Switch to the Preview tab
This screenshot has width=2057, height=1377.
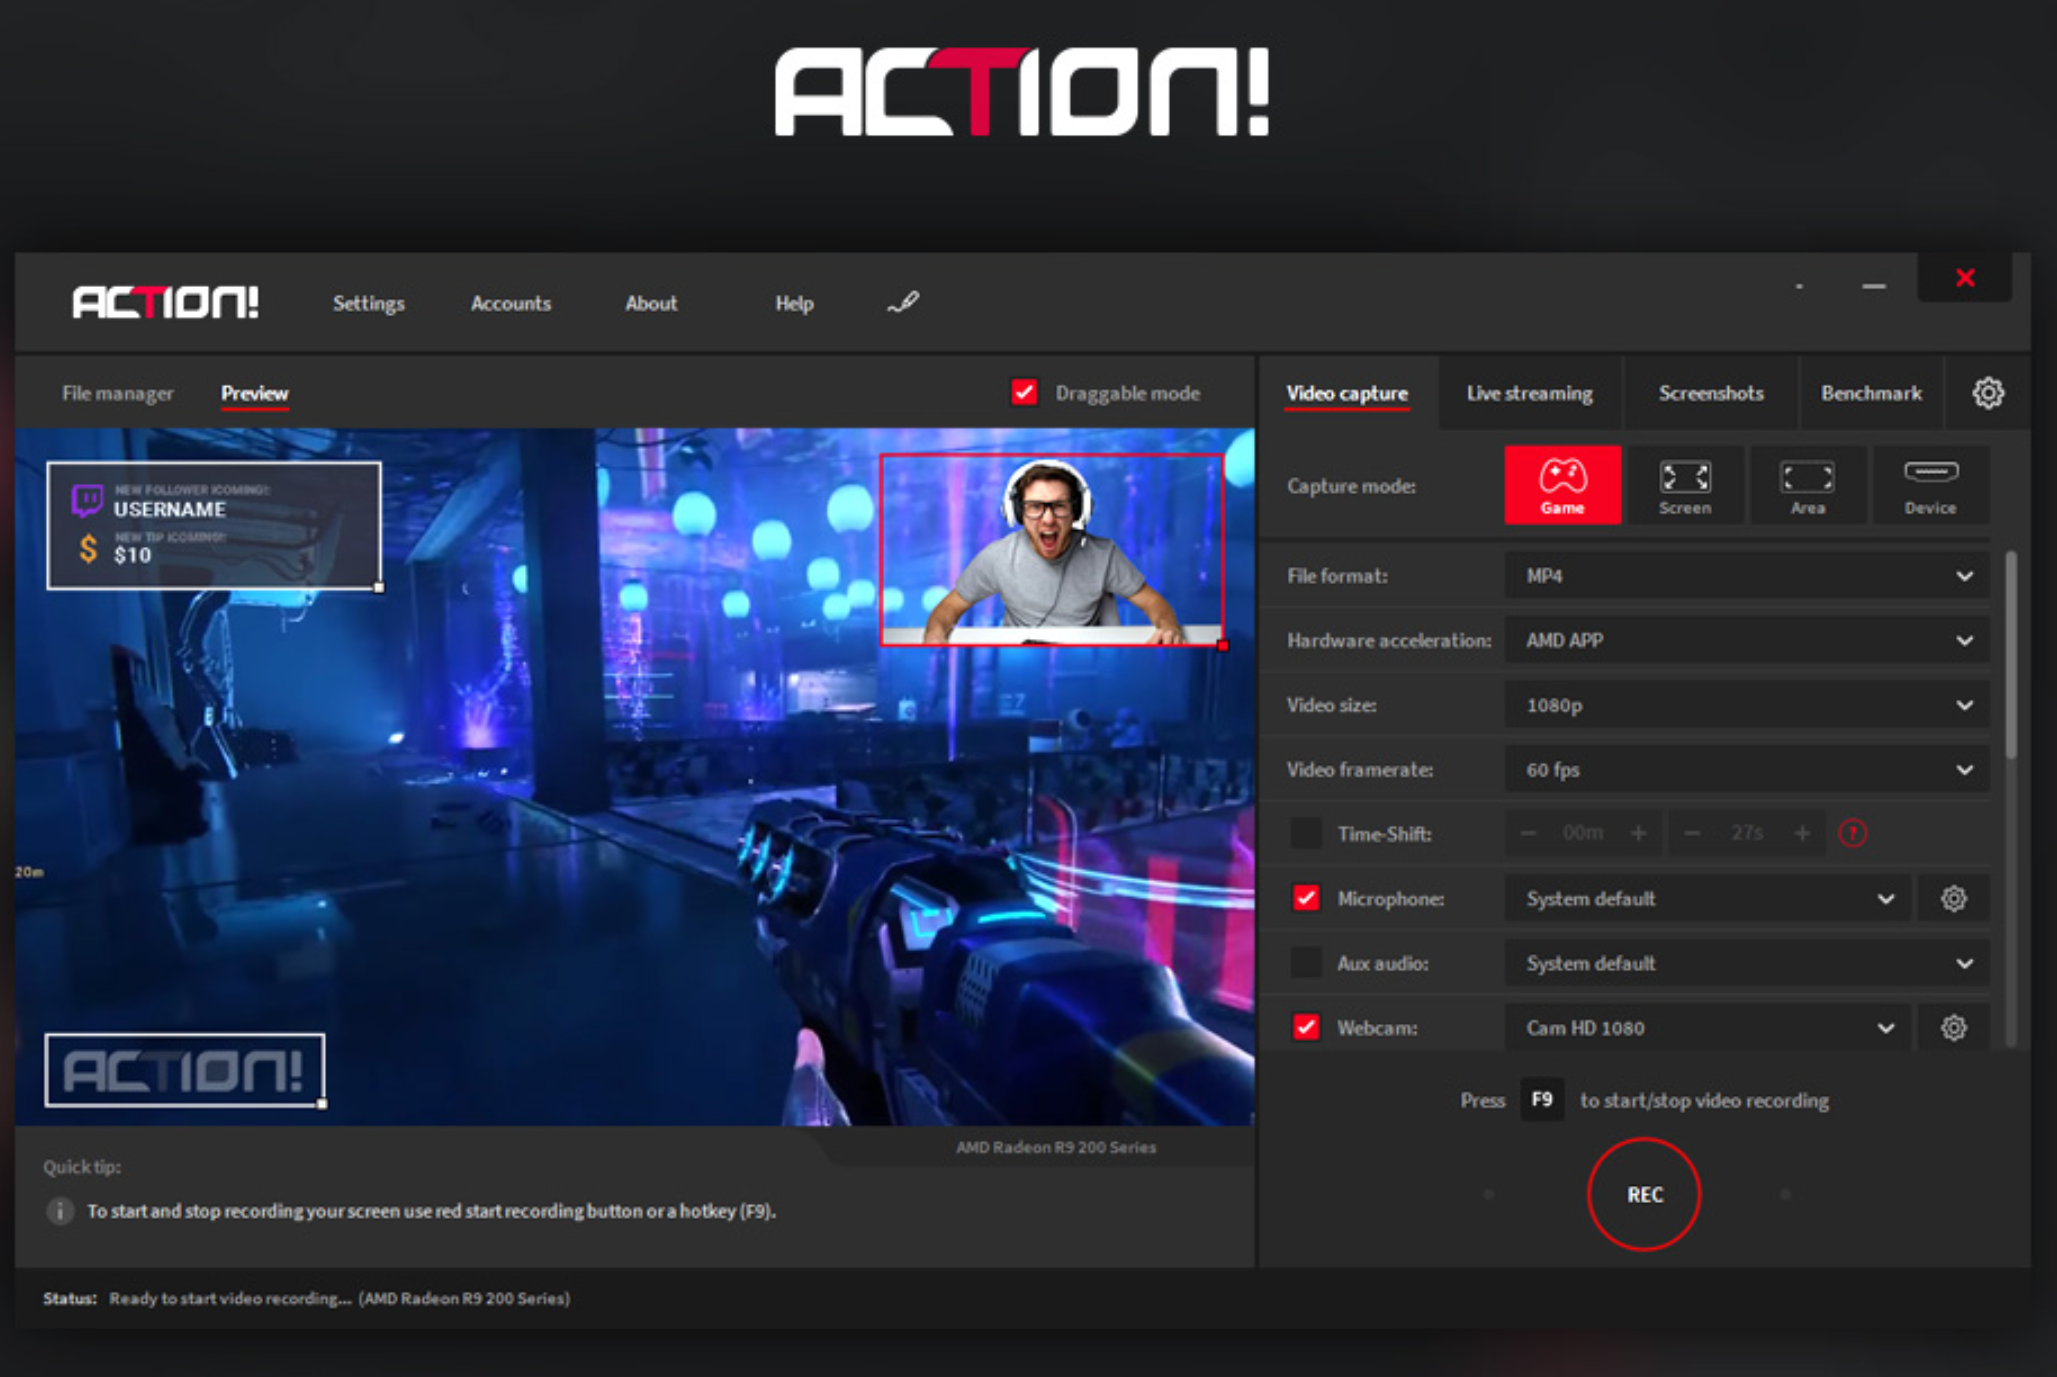pyautogui.click(x=254, y=393)
